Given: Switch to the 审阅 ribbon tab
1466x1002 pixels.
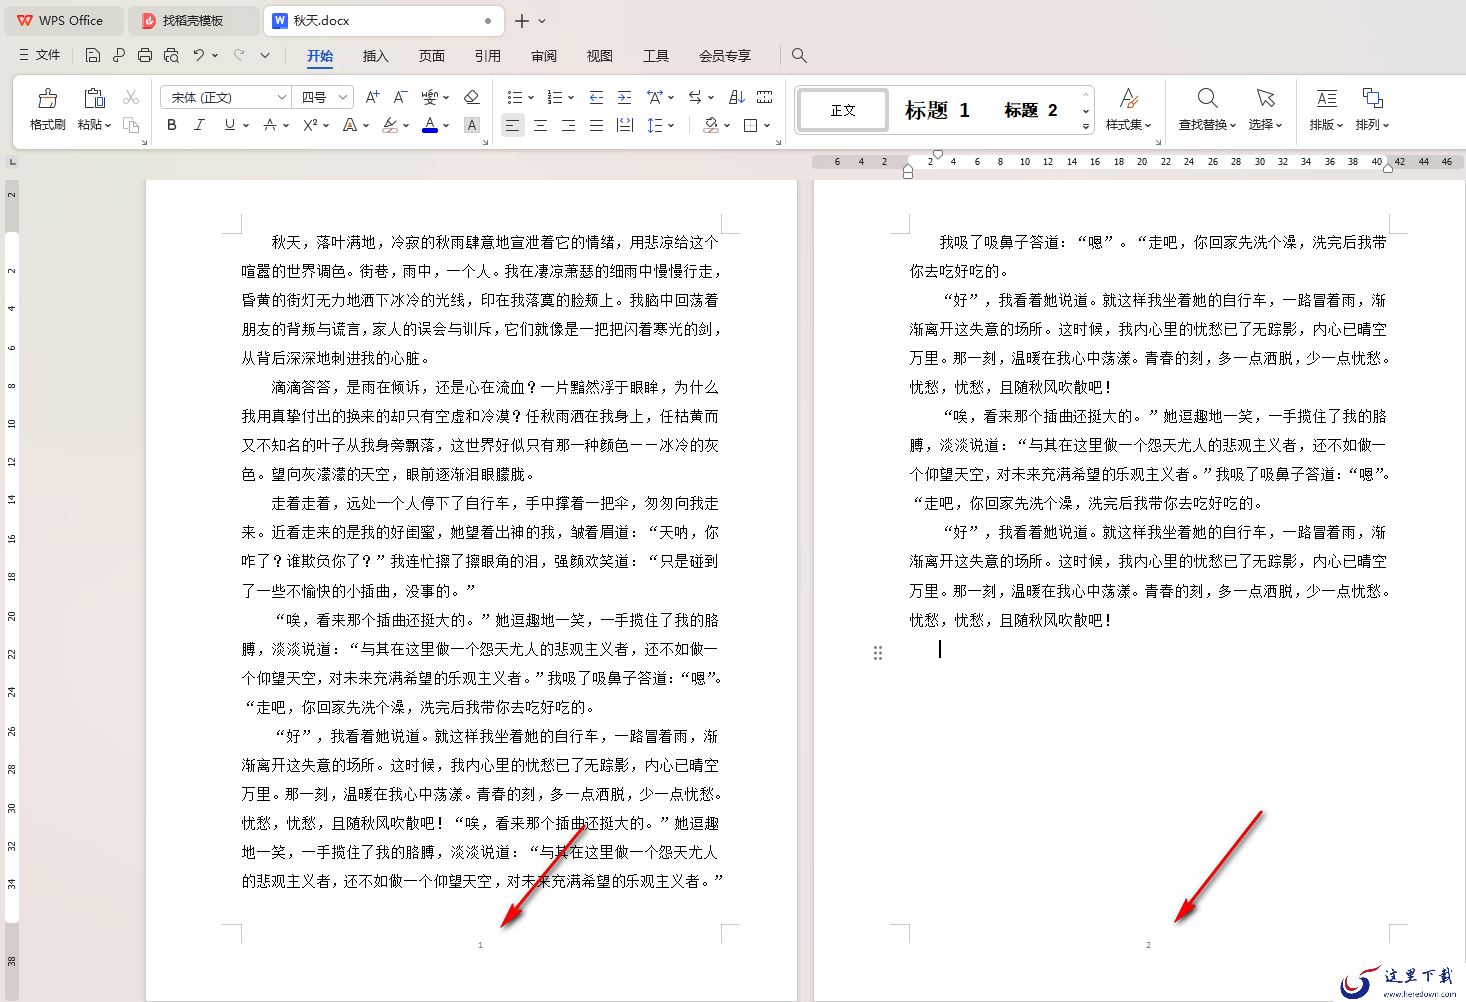Looking at the screenshot, I should click(543, 56).
